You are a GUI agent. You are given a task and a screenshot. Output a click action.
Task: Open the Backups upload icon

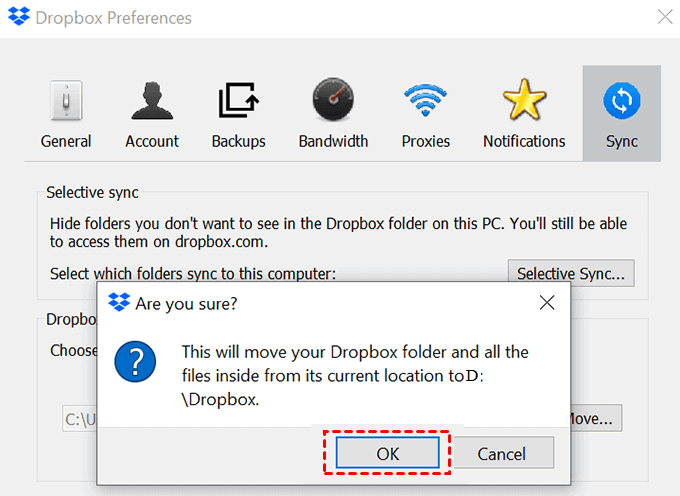point(238,102)
